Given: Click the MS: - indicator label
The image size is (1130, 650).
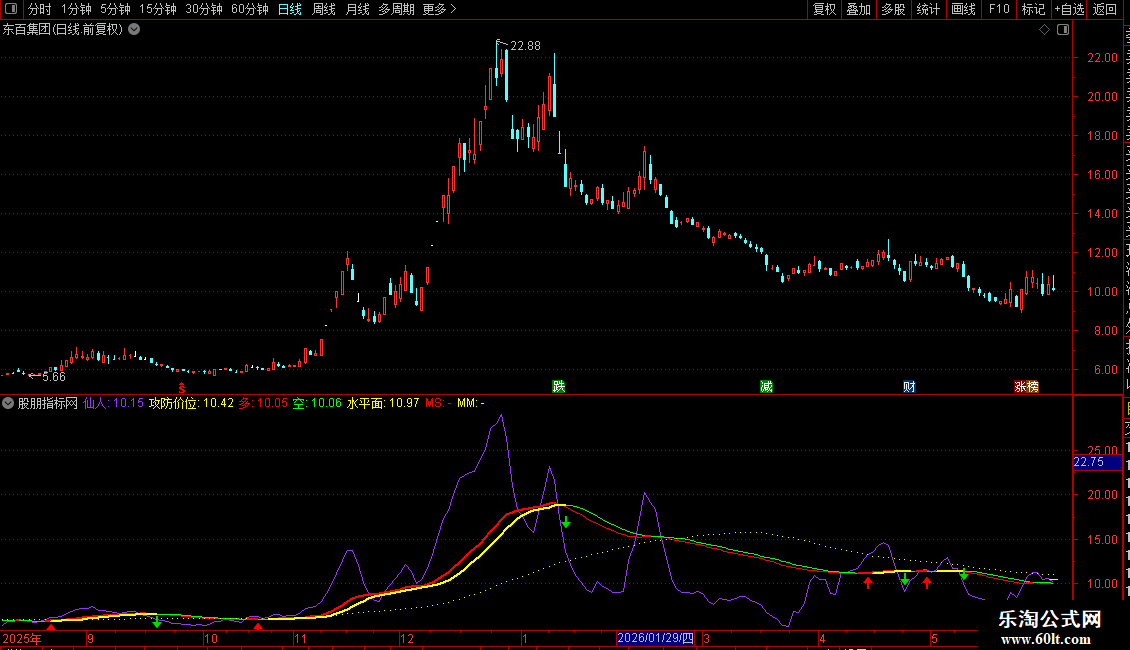Looking at the screenshot, I should coord(438,404).
